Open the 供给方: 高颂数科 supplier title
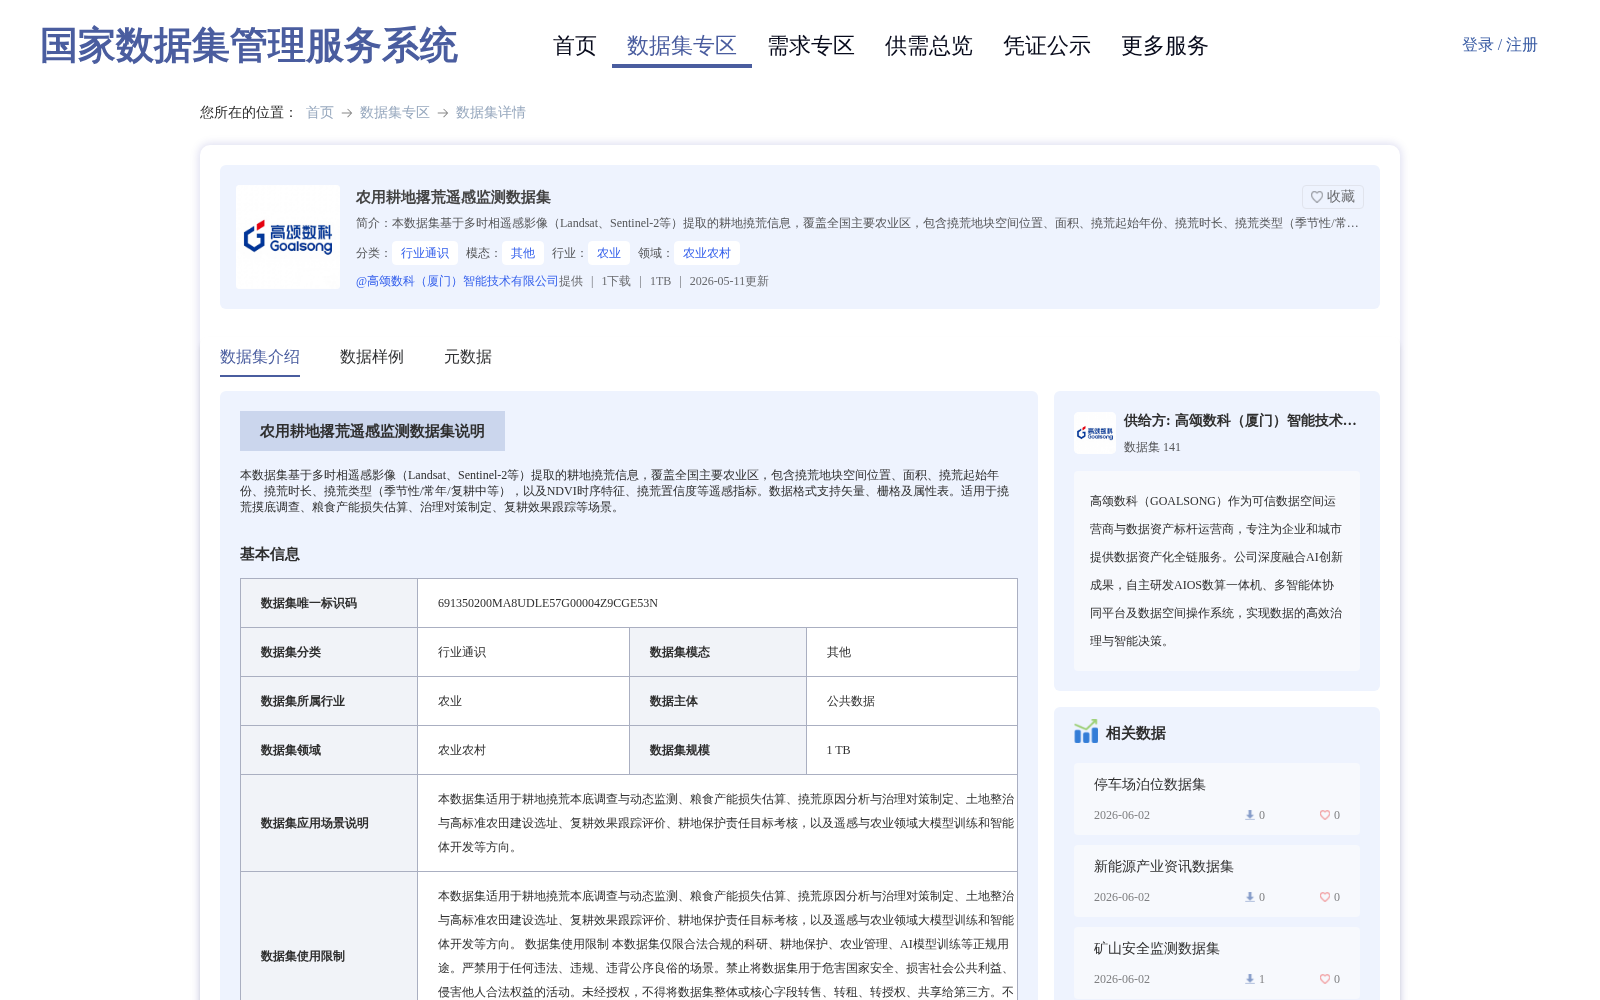 (x=1240, y=421)
